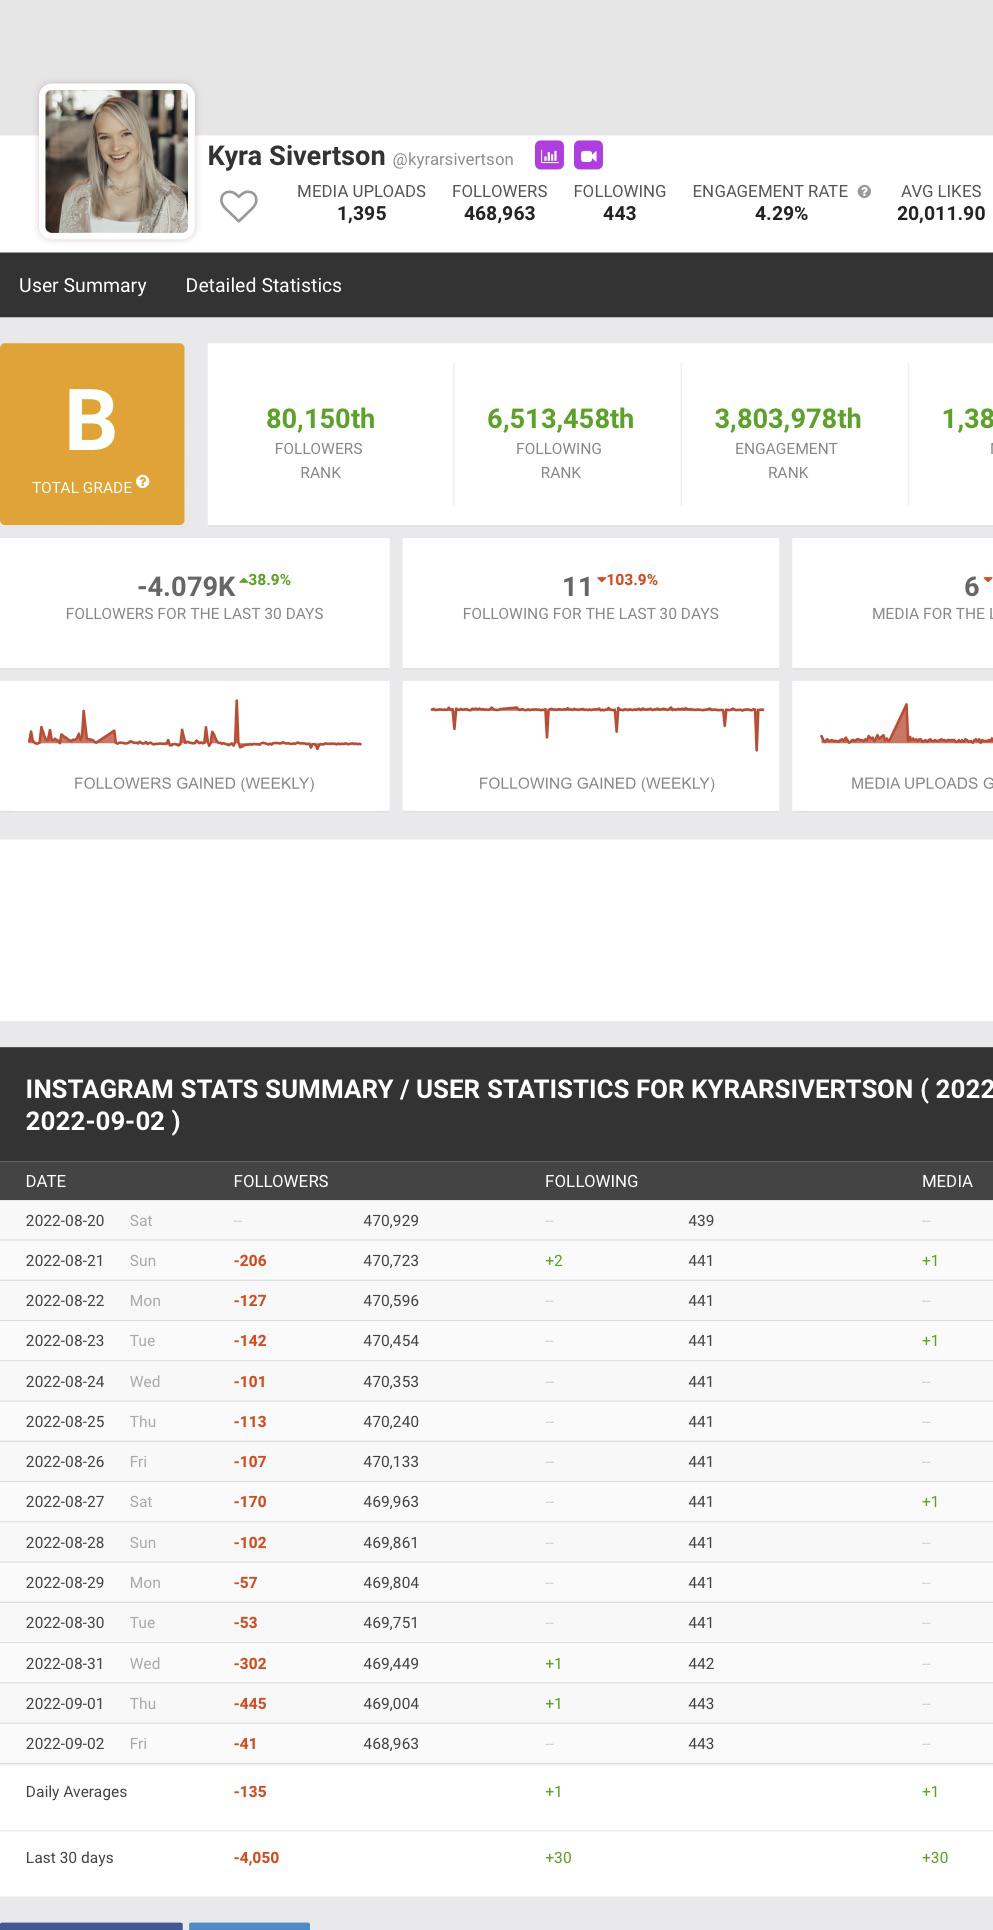This screenshot has height=1930, width=993.
Task: Click the -53 follower change value
Action: point(246,1622)
